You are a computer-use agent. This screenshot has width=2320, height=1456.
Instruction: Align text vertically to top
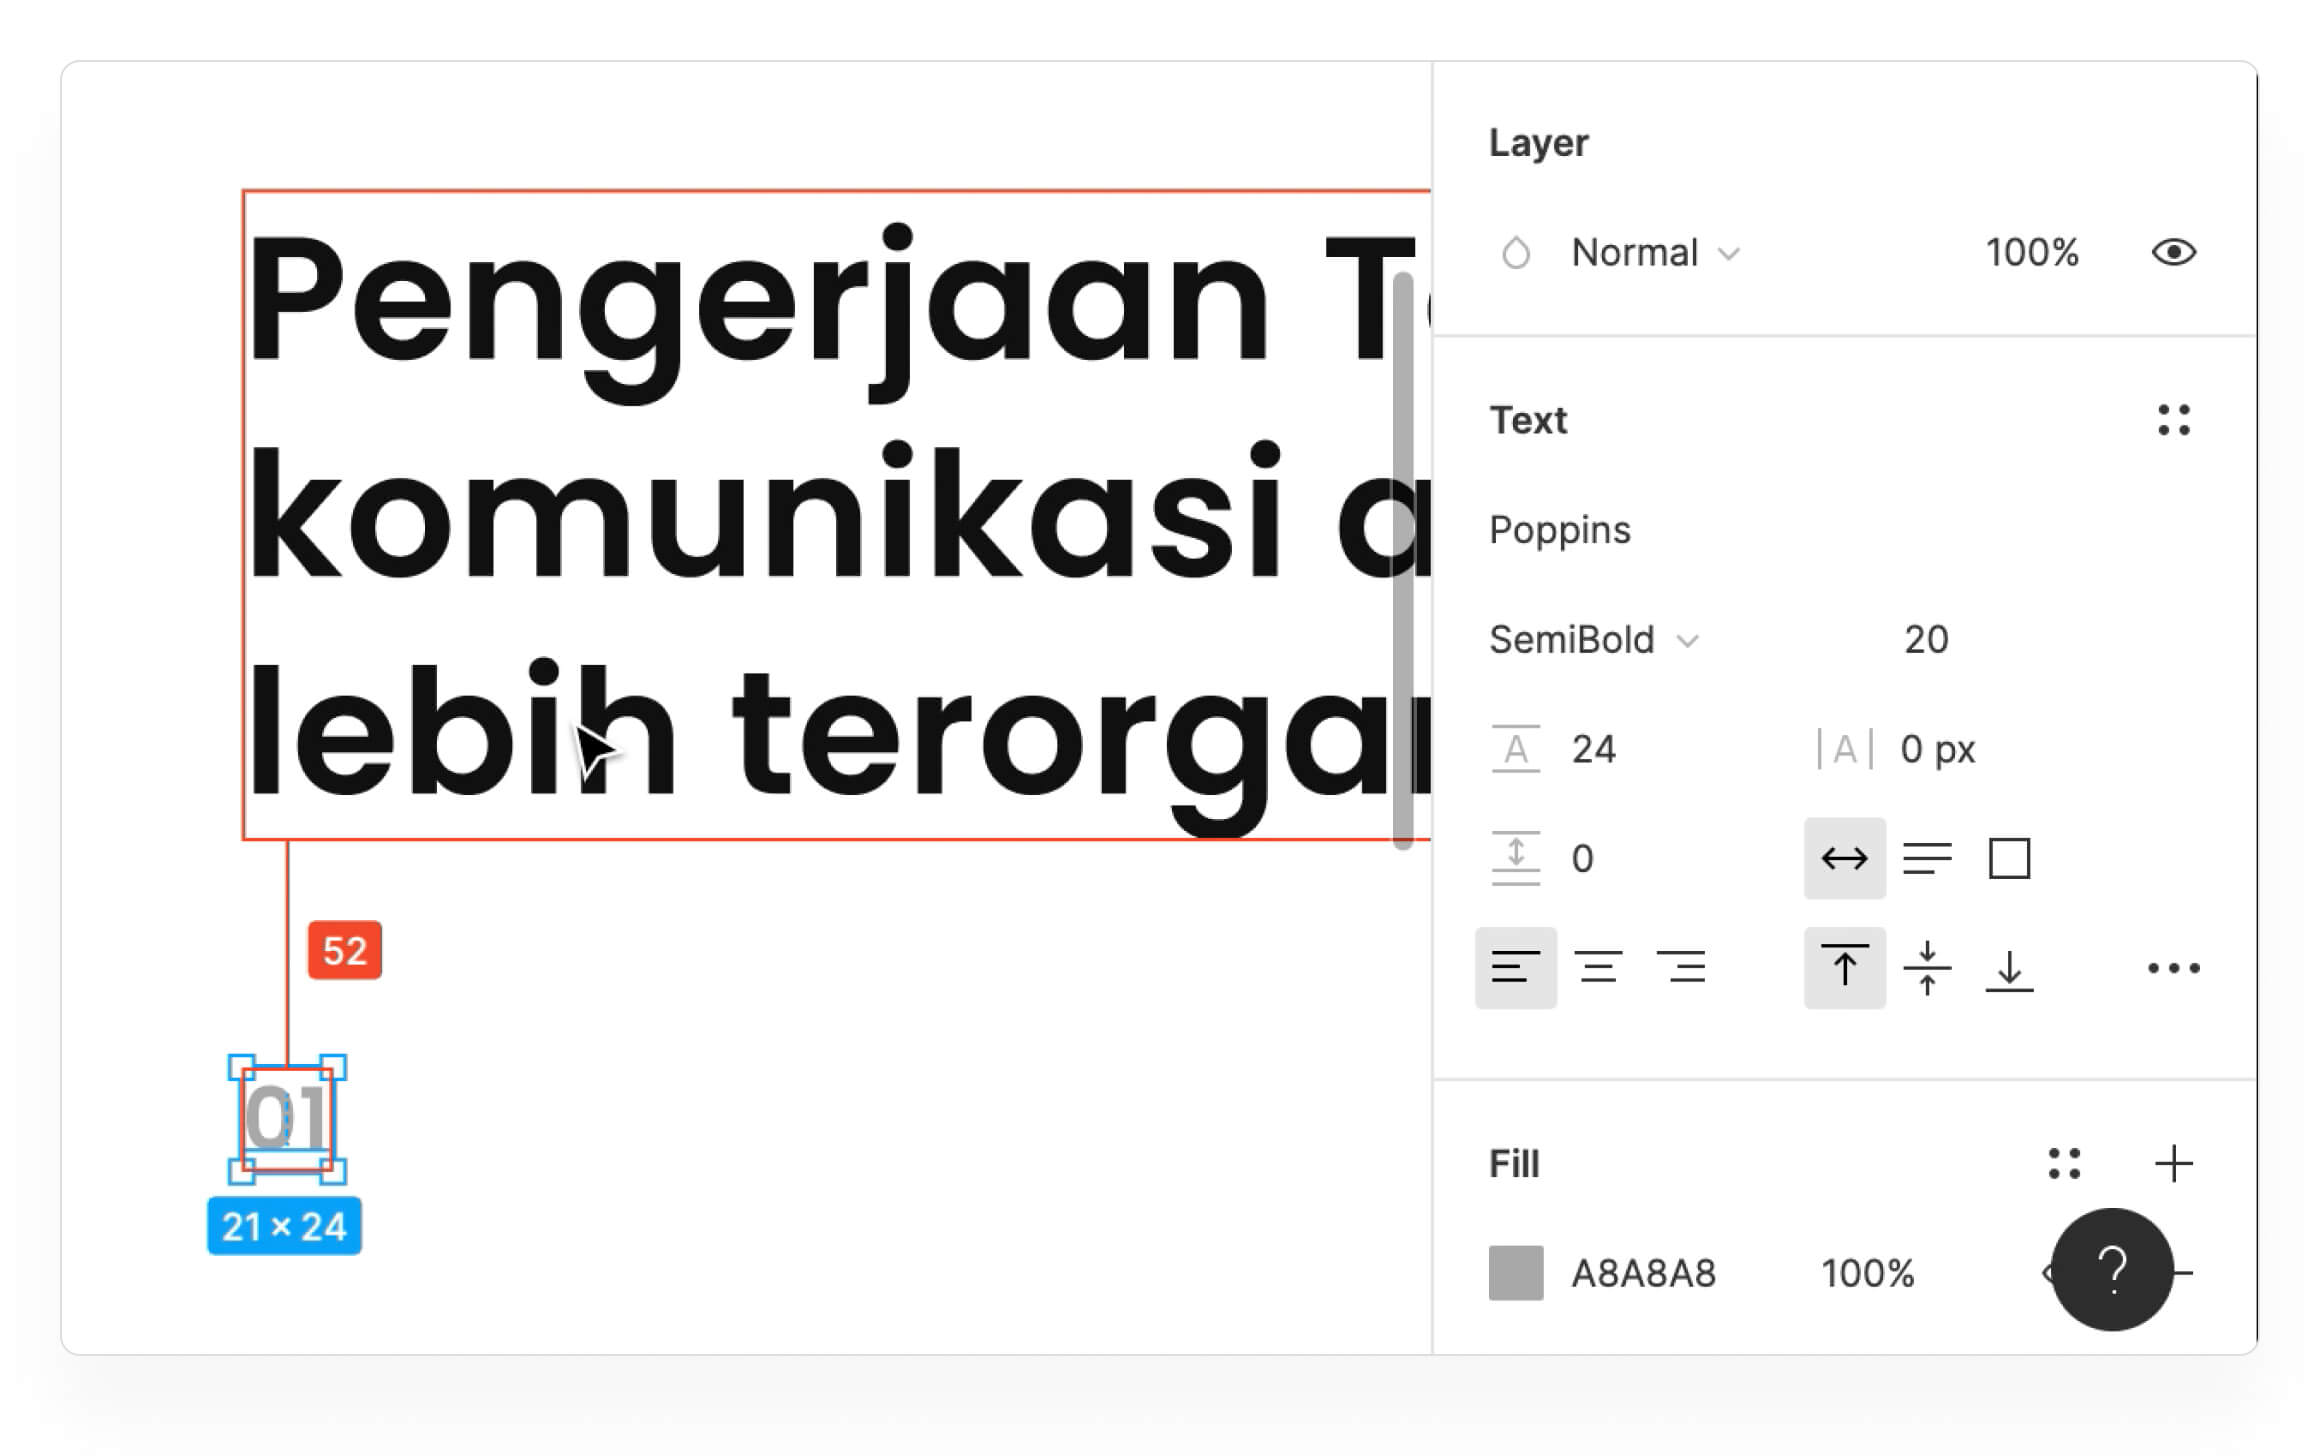[x=1844, y=968]
